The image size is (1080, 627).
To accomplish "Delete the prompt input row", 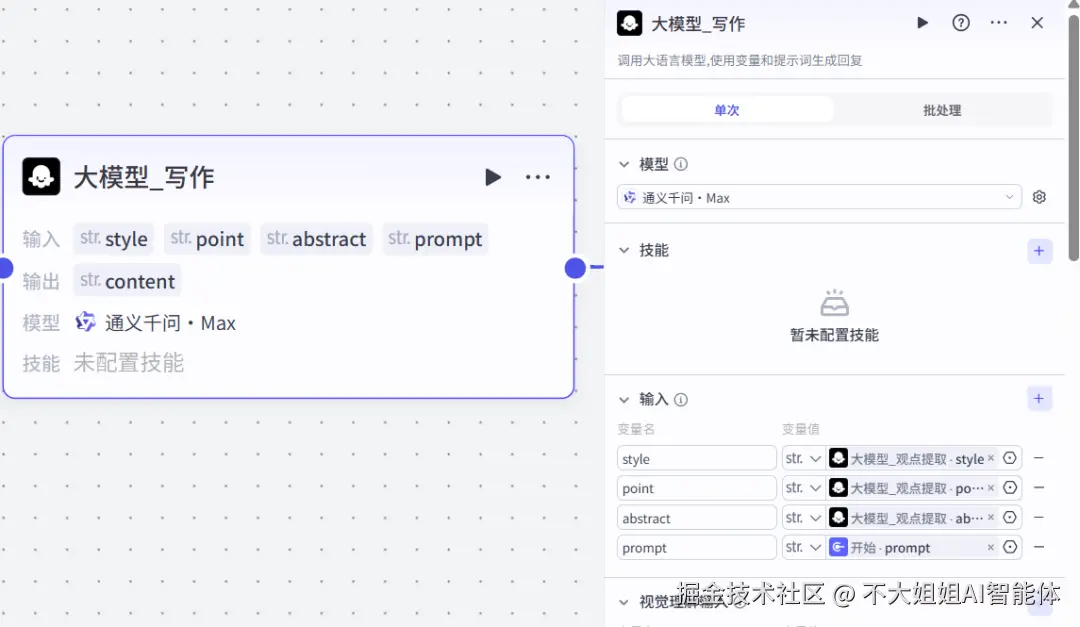I will (1039, 547).
